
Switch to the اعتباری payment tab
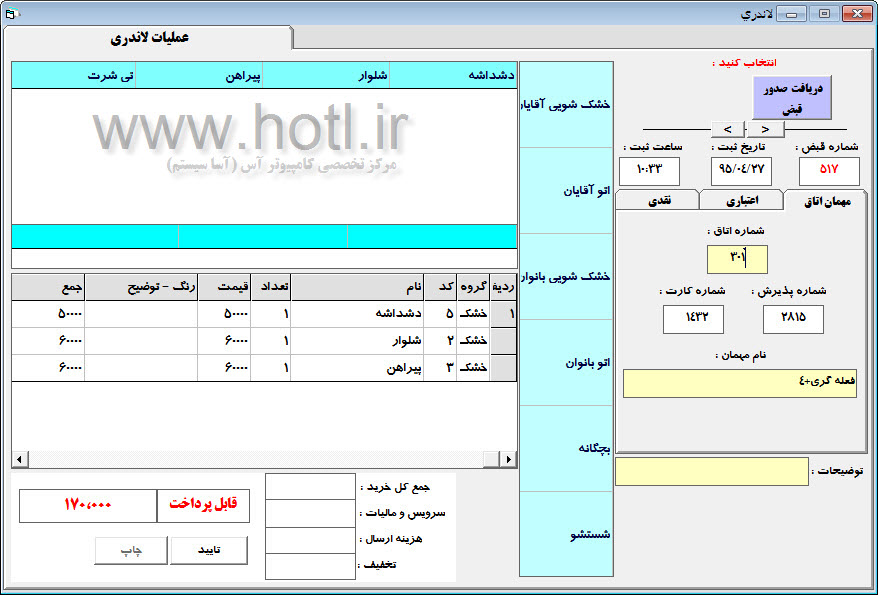pyautogui.click(x=741, y=201)
